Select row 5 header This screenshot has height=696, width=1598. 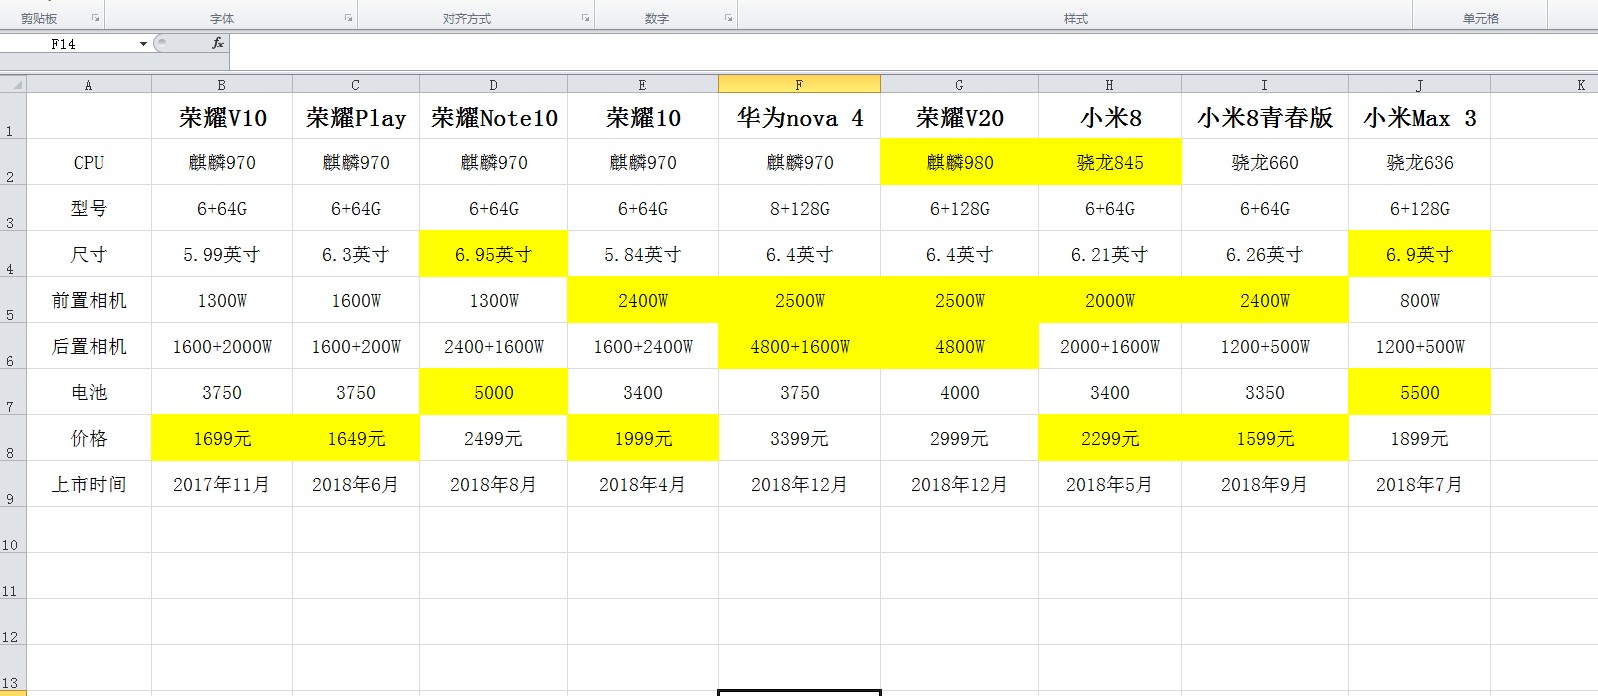[13, 300]
